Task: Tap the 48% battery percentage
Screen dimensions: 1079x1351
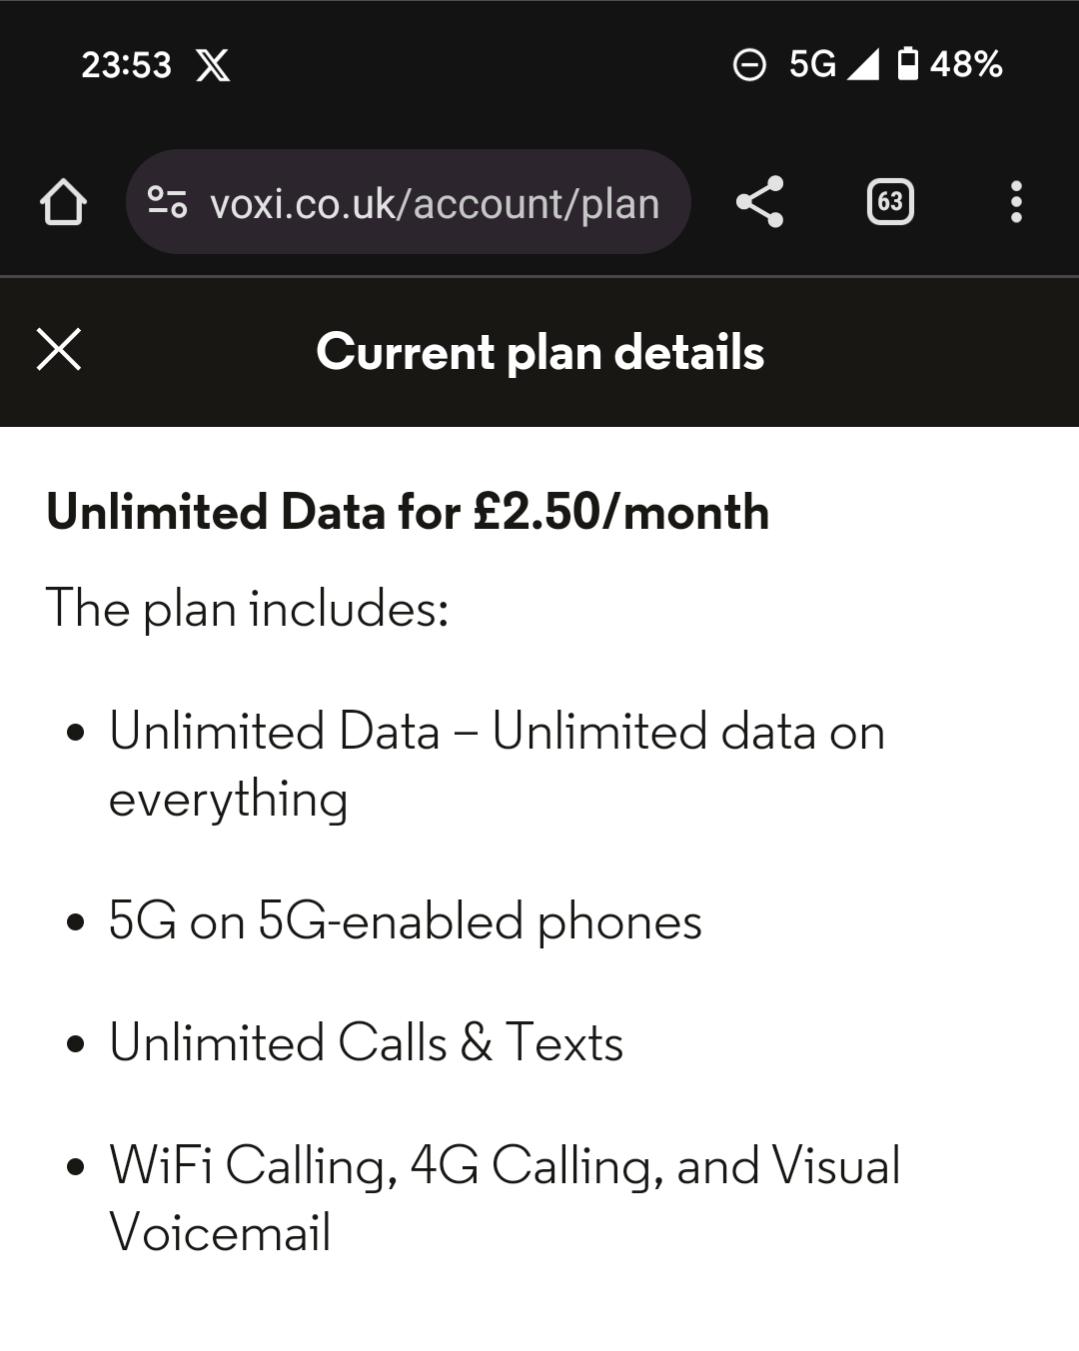Action: click(x=966, y=64)
